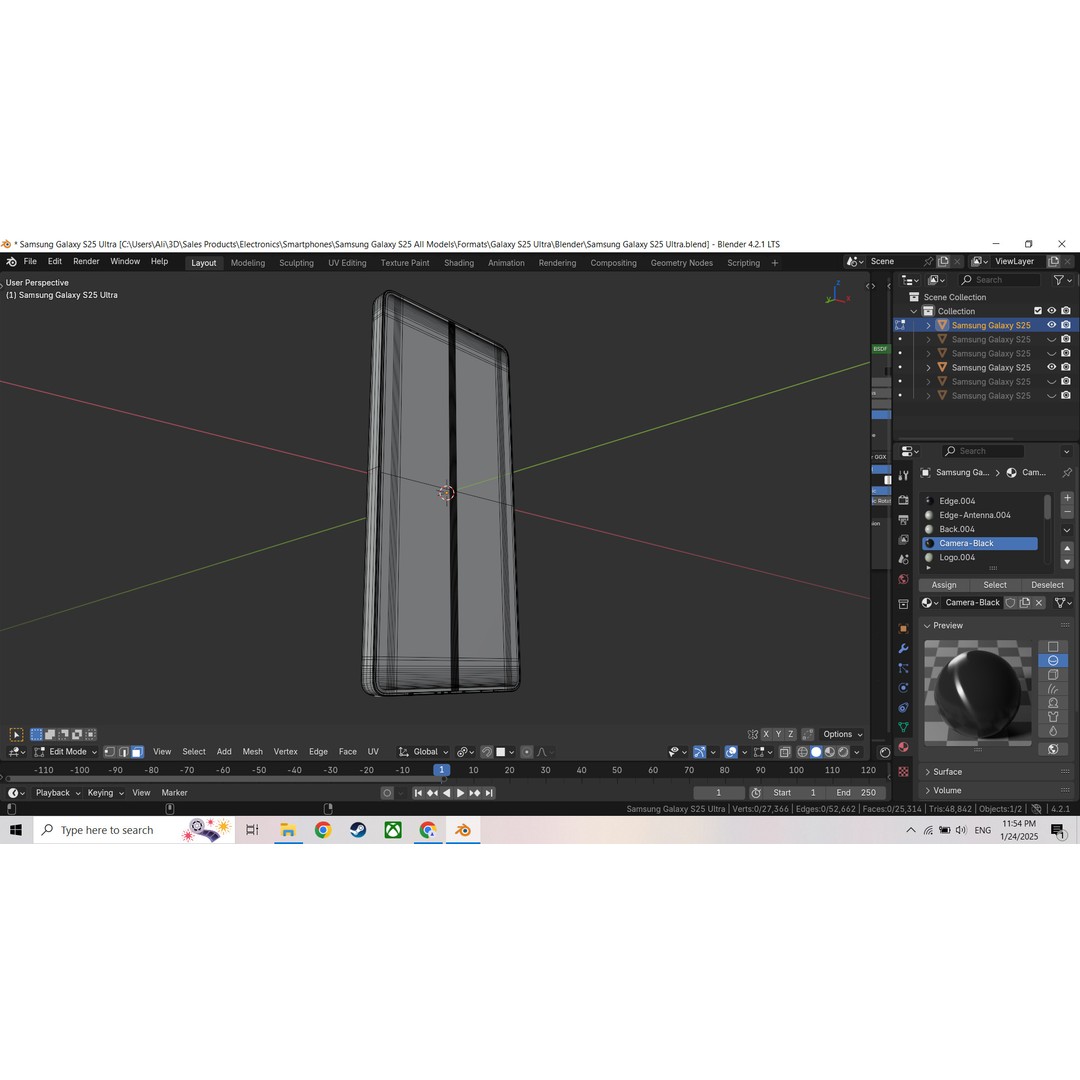Click the Deselect button
This screenshot has width=1080, height=1080.
pos(1047,585)
